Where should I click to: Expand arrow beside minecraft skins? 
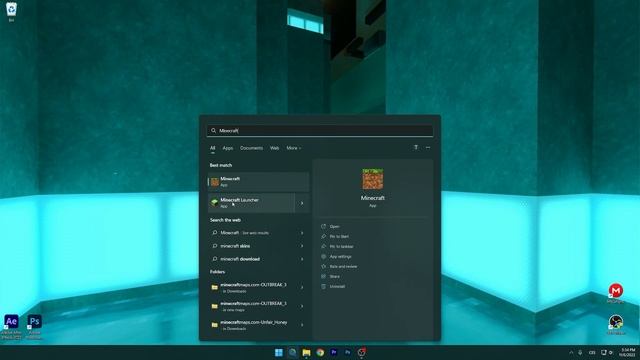coord(302,246)
